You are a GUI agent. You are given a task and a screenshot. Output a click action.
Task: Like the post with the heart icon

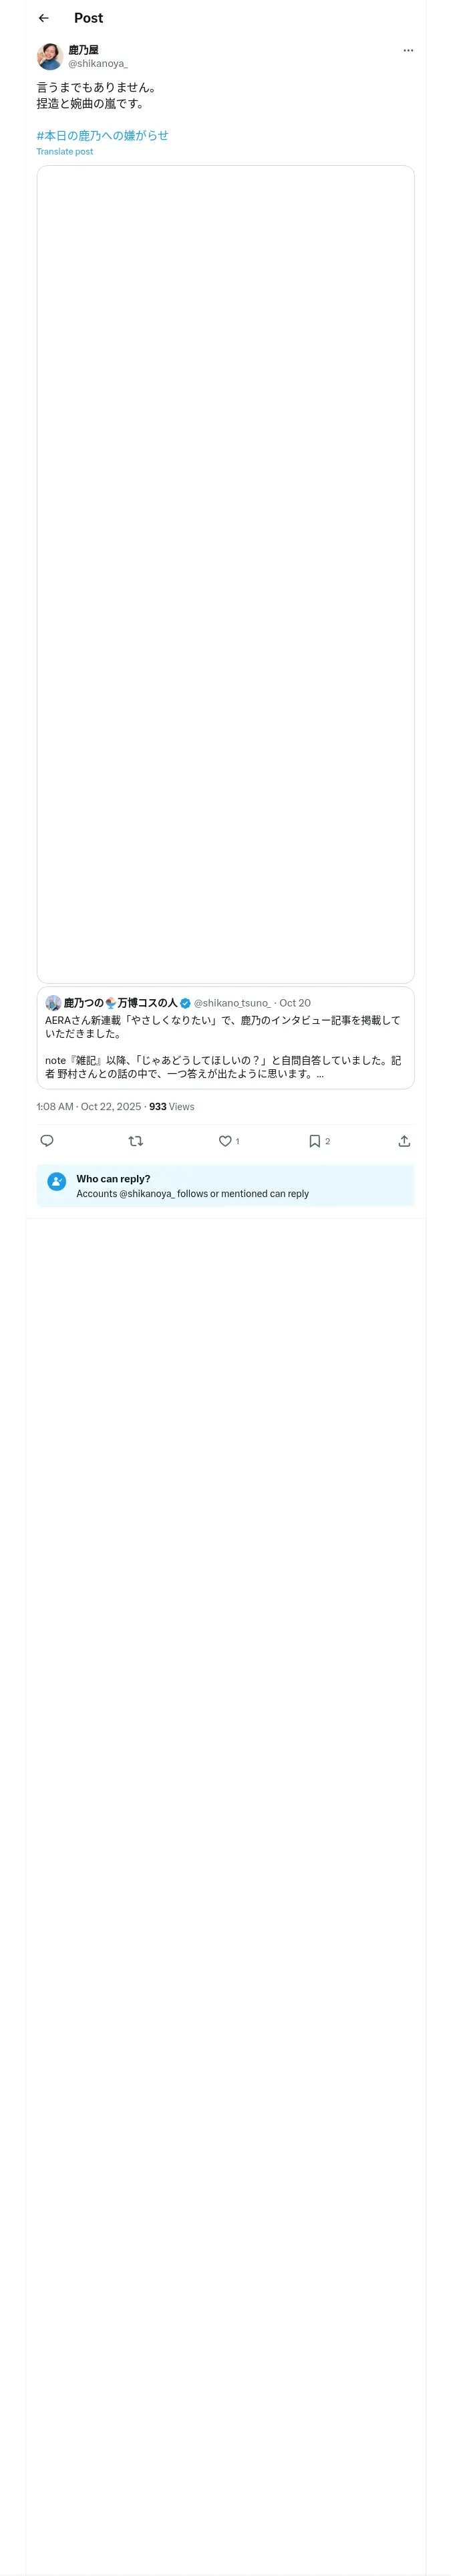225,1141
